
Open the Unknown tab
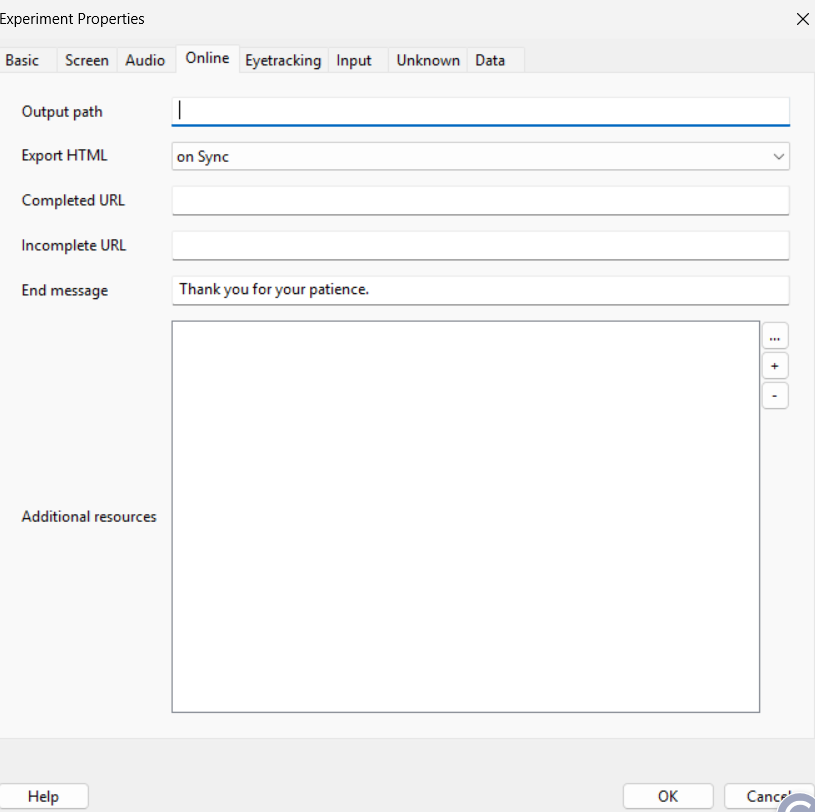pos(428,60)
